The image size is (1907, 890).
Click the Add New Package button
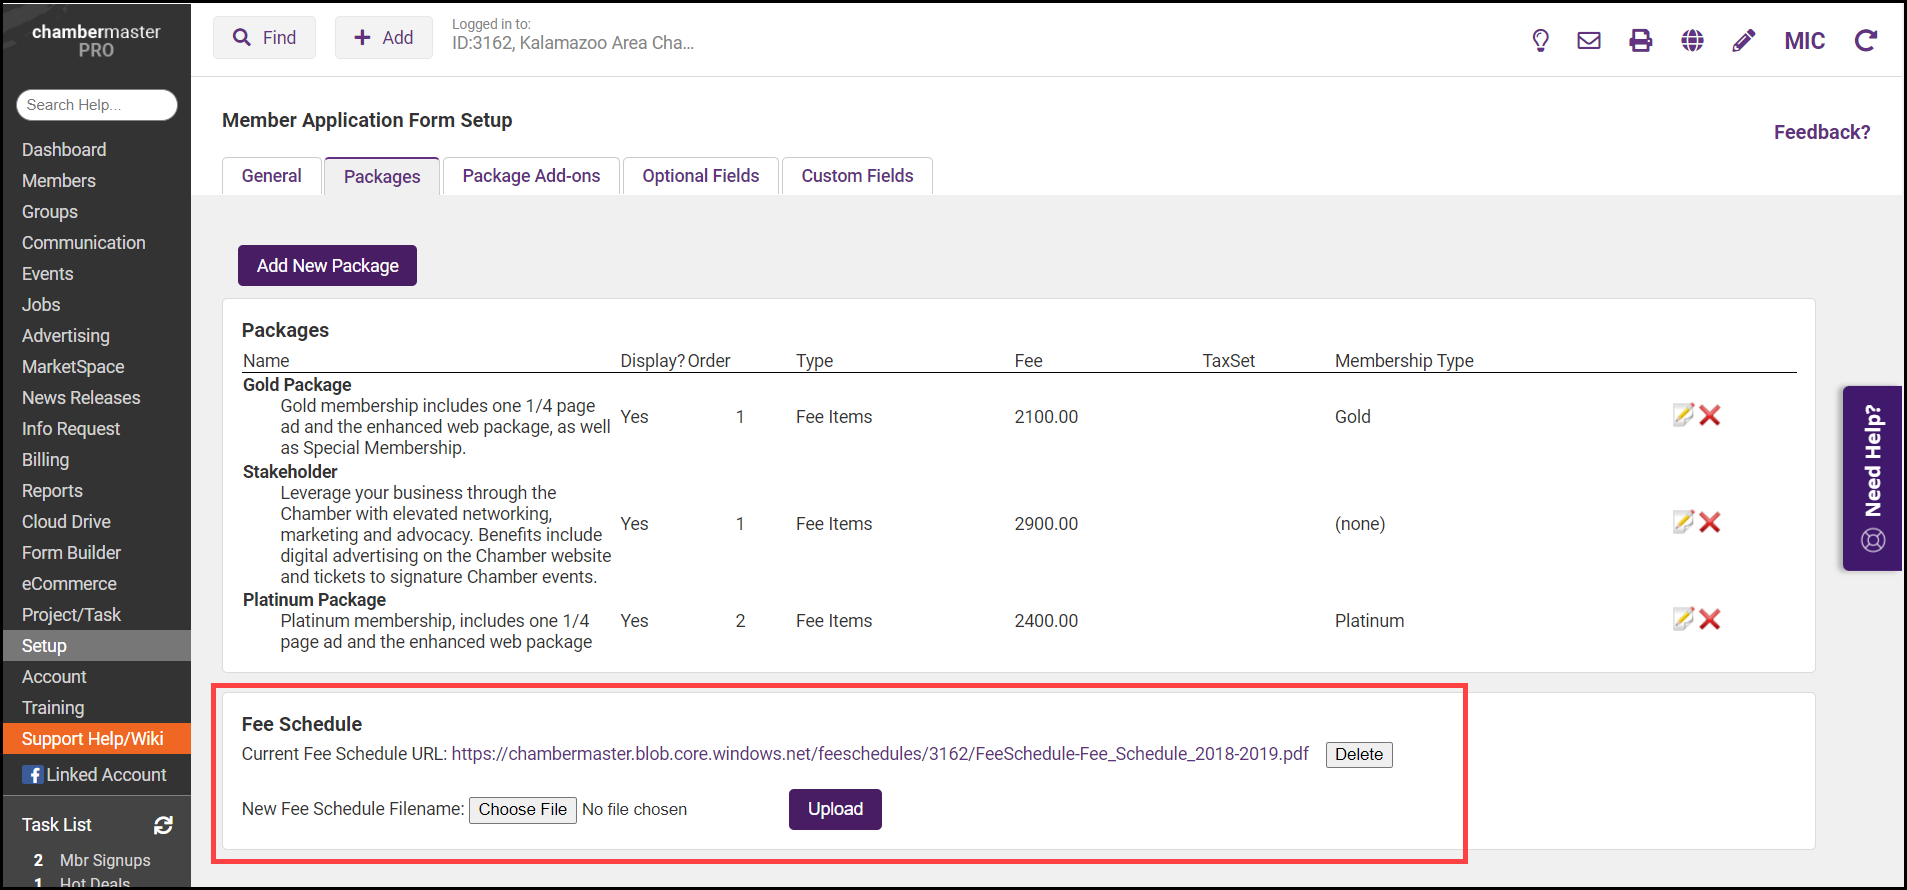(x=327, y=266)
